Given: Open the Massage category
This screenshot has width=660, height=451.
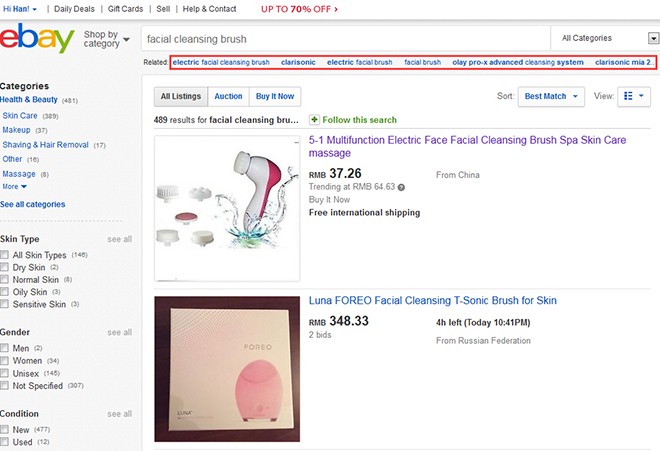Looking at the screenshot, I should coord(19,174).
